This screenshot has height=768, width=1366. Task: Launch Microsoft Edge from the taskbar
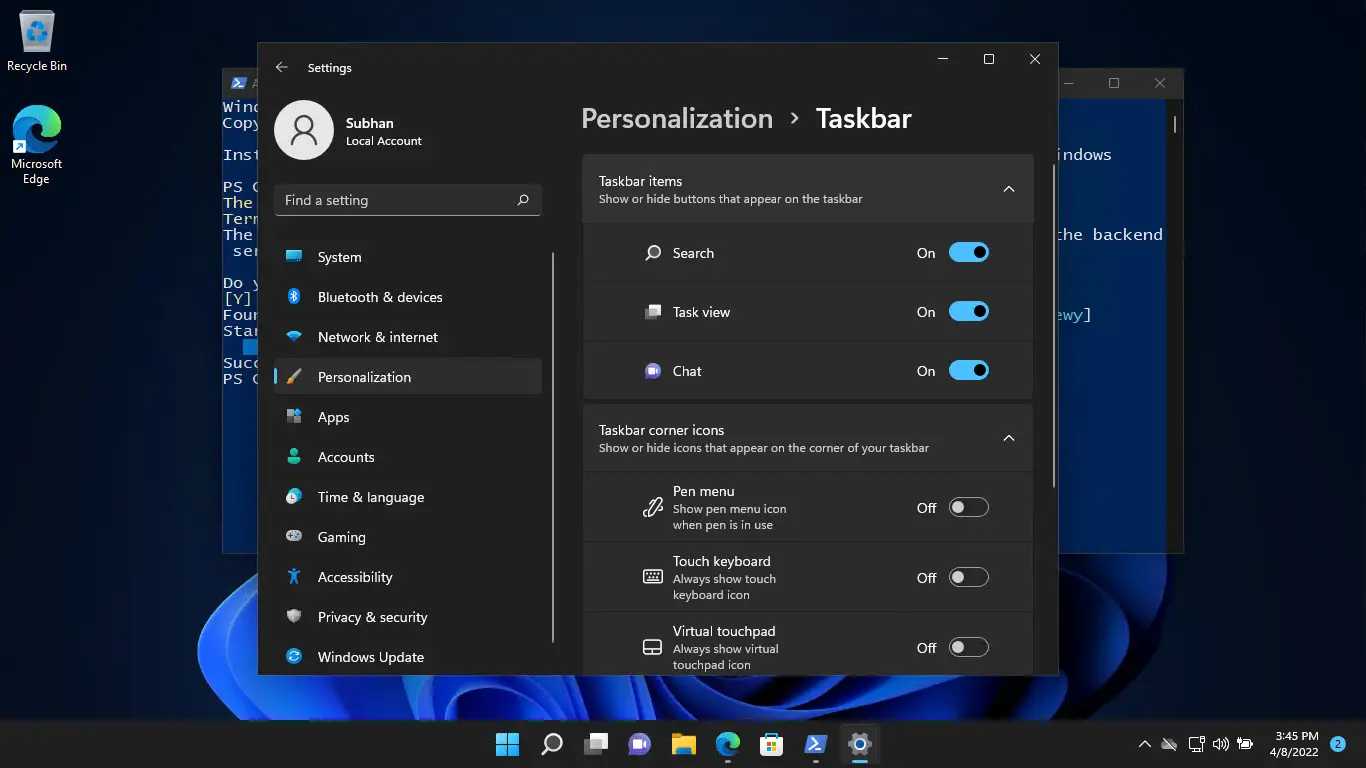point(728,744)
